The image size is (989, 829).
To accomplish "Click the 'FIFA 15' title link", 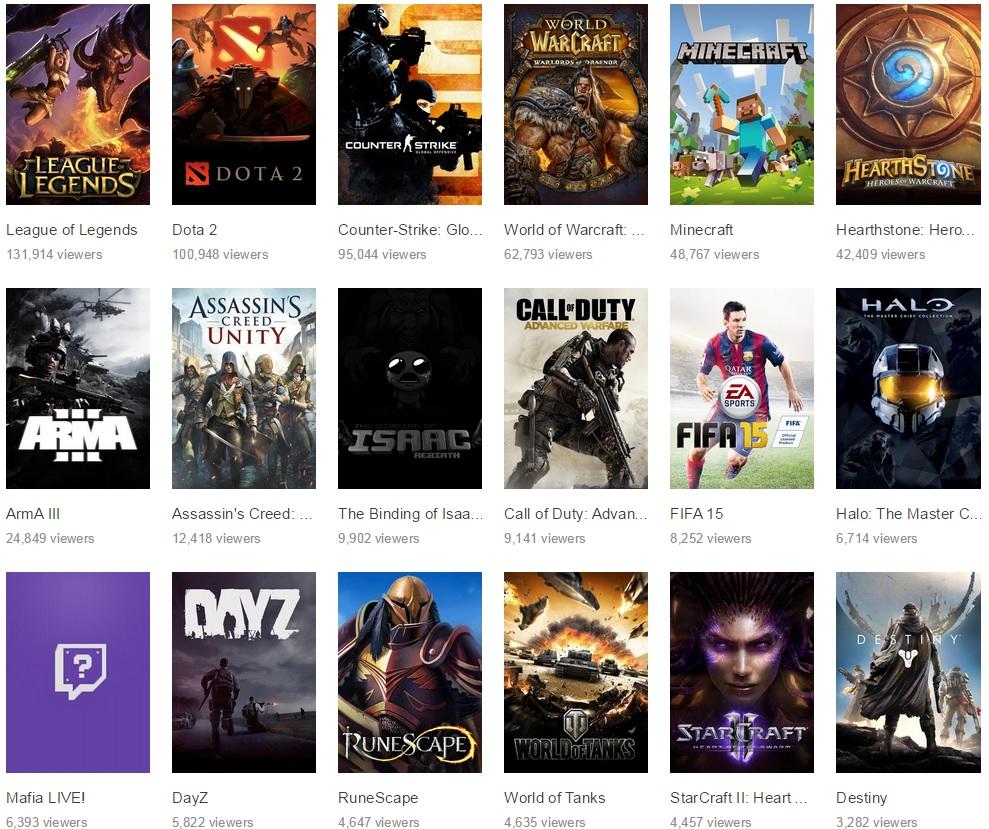I will point(696,514).
